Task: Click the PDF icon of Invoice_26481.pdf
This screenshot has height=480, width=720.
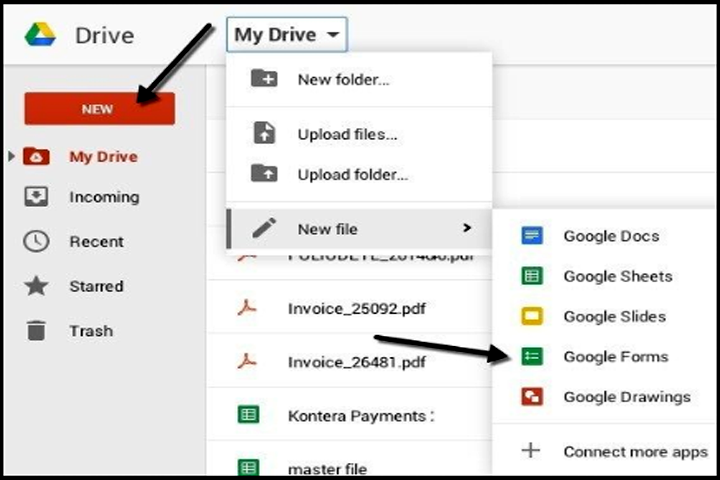Action: (x=247, y=361)
